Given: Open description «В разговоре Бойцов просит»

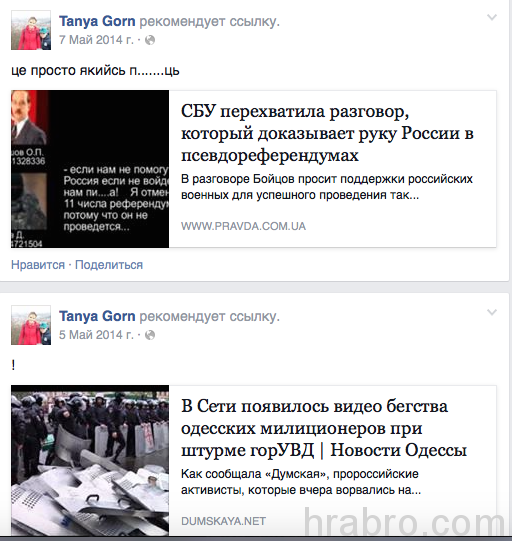Looking at the screenshot, I should pos(327,187).
